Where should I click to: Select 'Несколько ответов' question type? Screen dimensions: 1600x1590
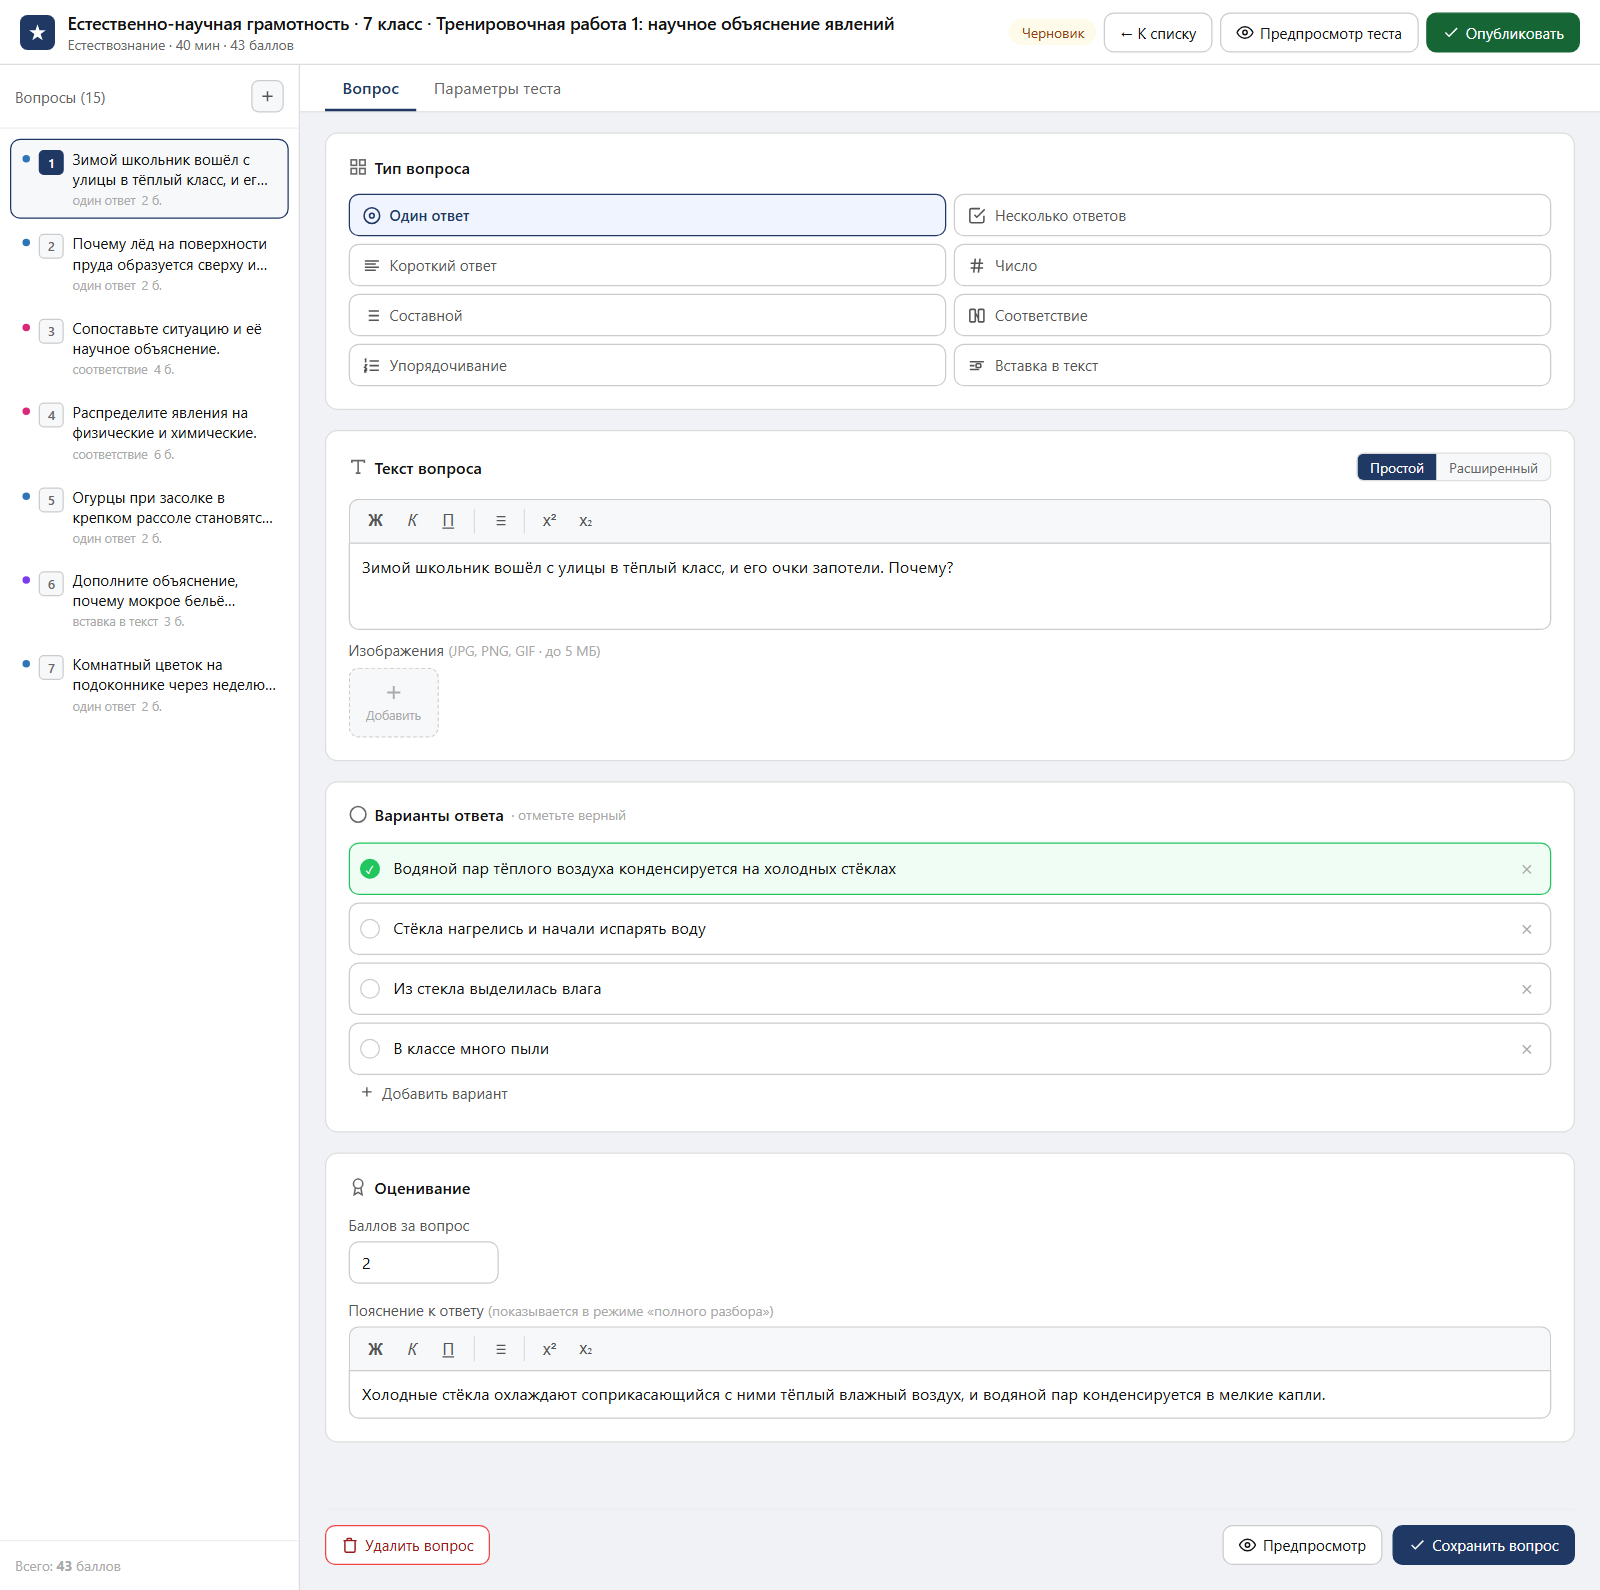pos(1252,216)
